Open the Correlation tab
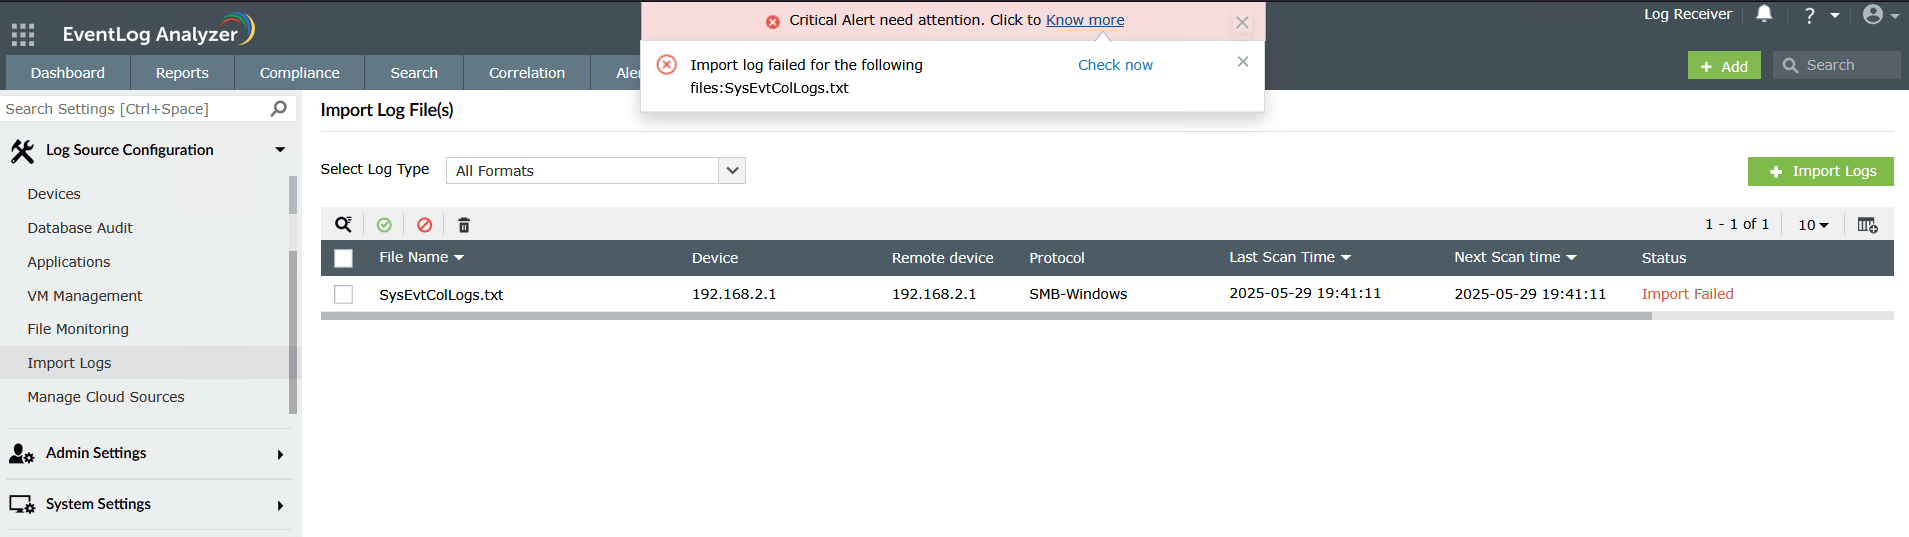This screenshot has height=537, width=1909. (527, 73)
